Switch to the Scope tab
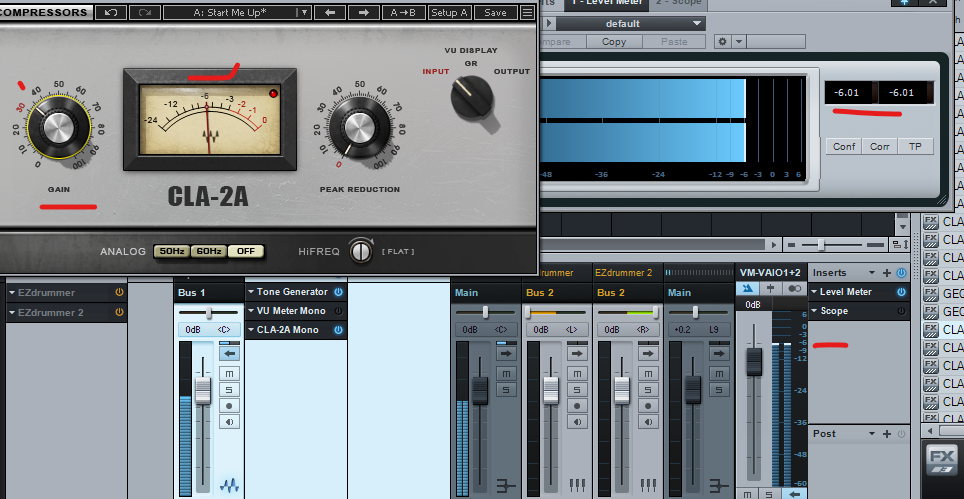 click(x=681, y=4)
